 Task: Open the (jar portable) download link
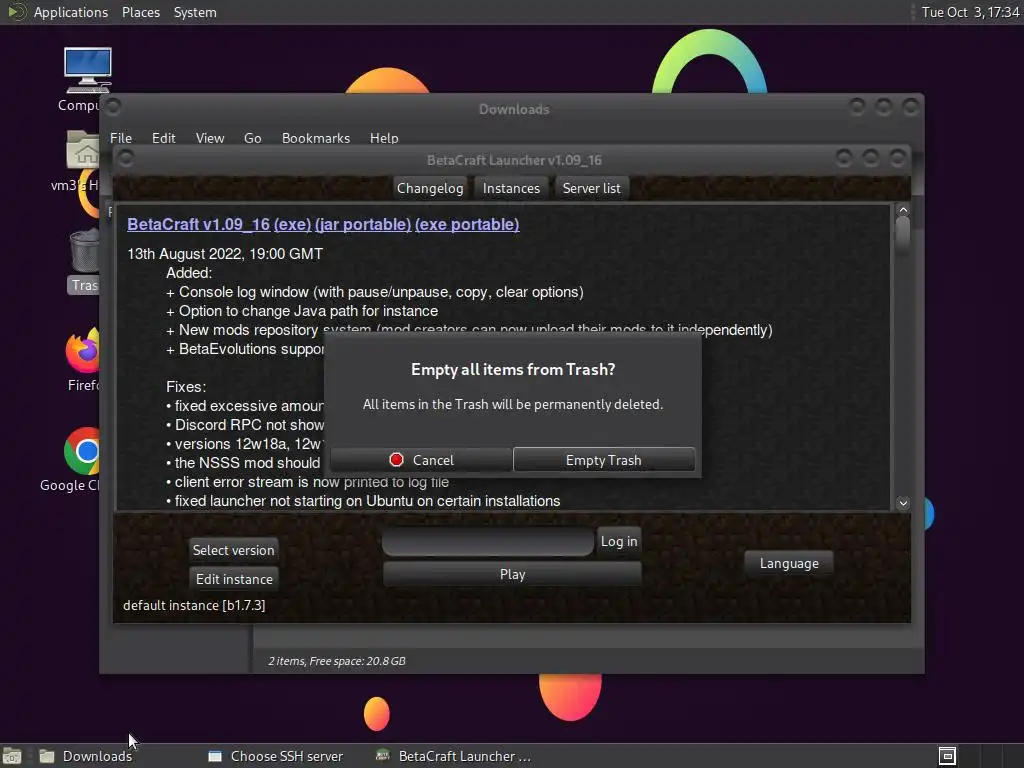[x=363, y=224]
